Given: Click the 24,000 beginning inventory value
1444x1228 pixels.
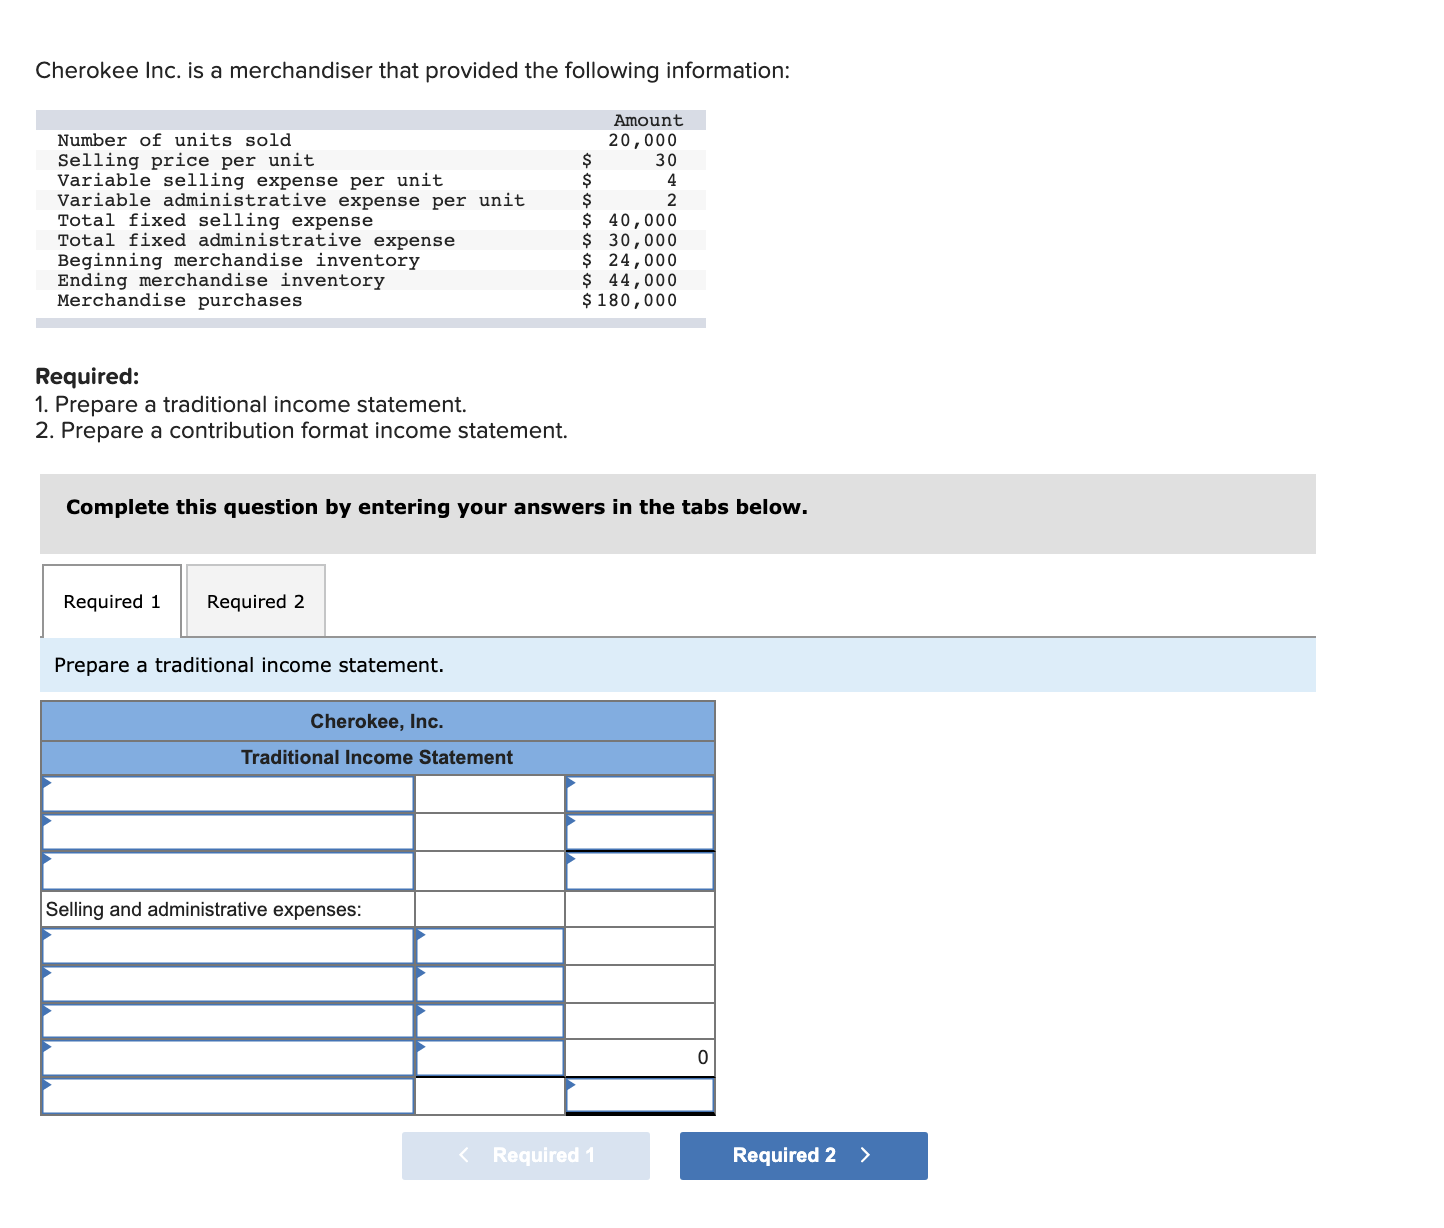Looking at the screenshot, I should point(643,260).
